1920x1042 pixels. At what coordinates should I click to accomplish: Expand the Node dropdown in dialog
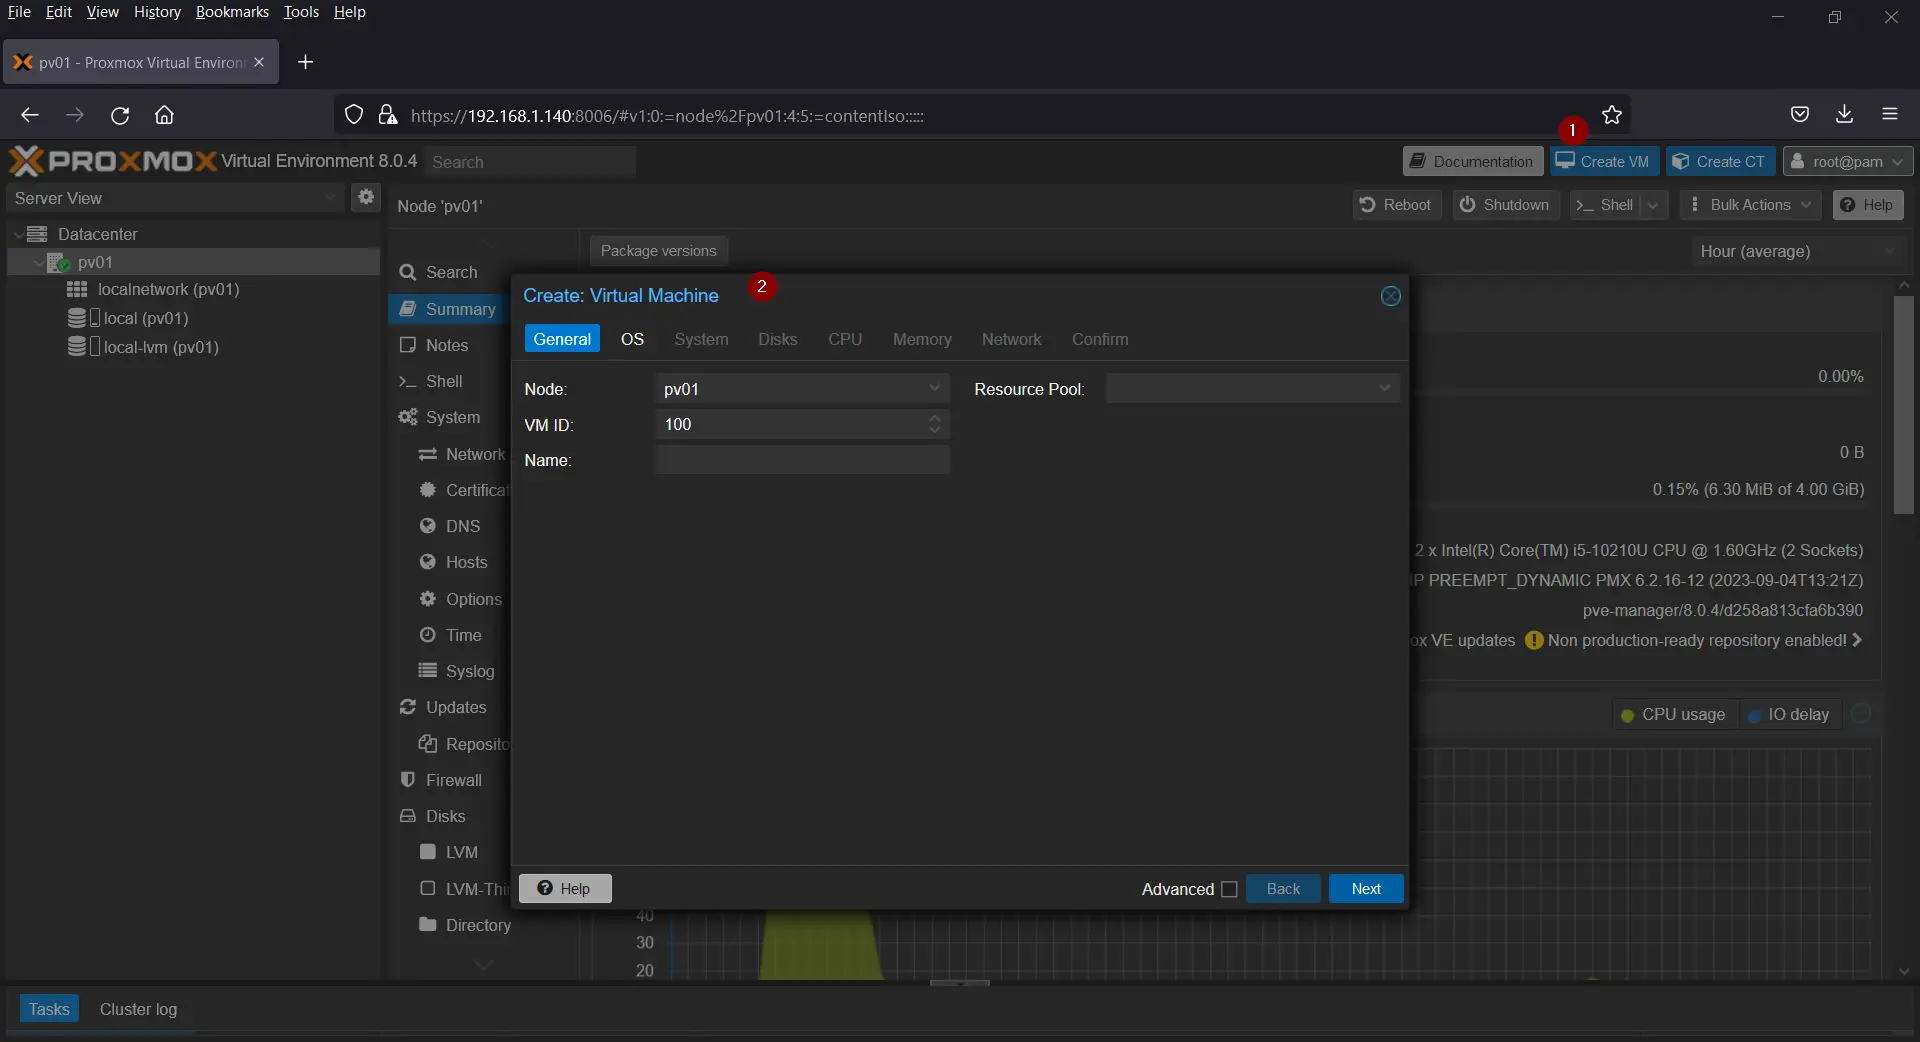tap(934, 388)
